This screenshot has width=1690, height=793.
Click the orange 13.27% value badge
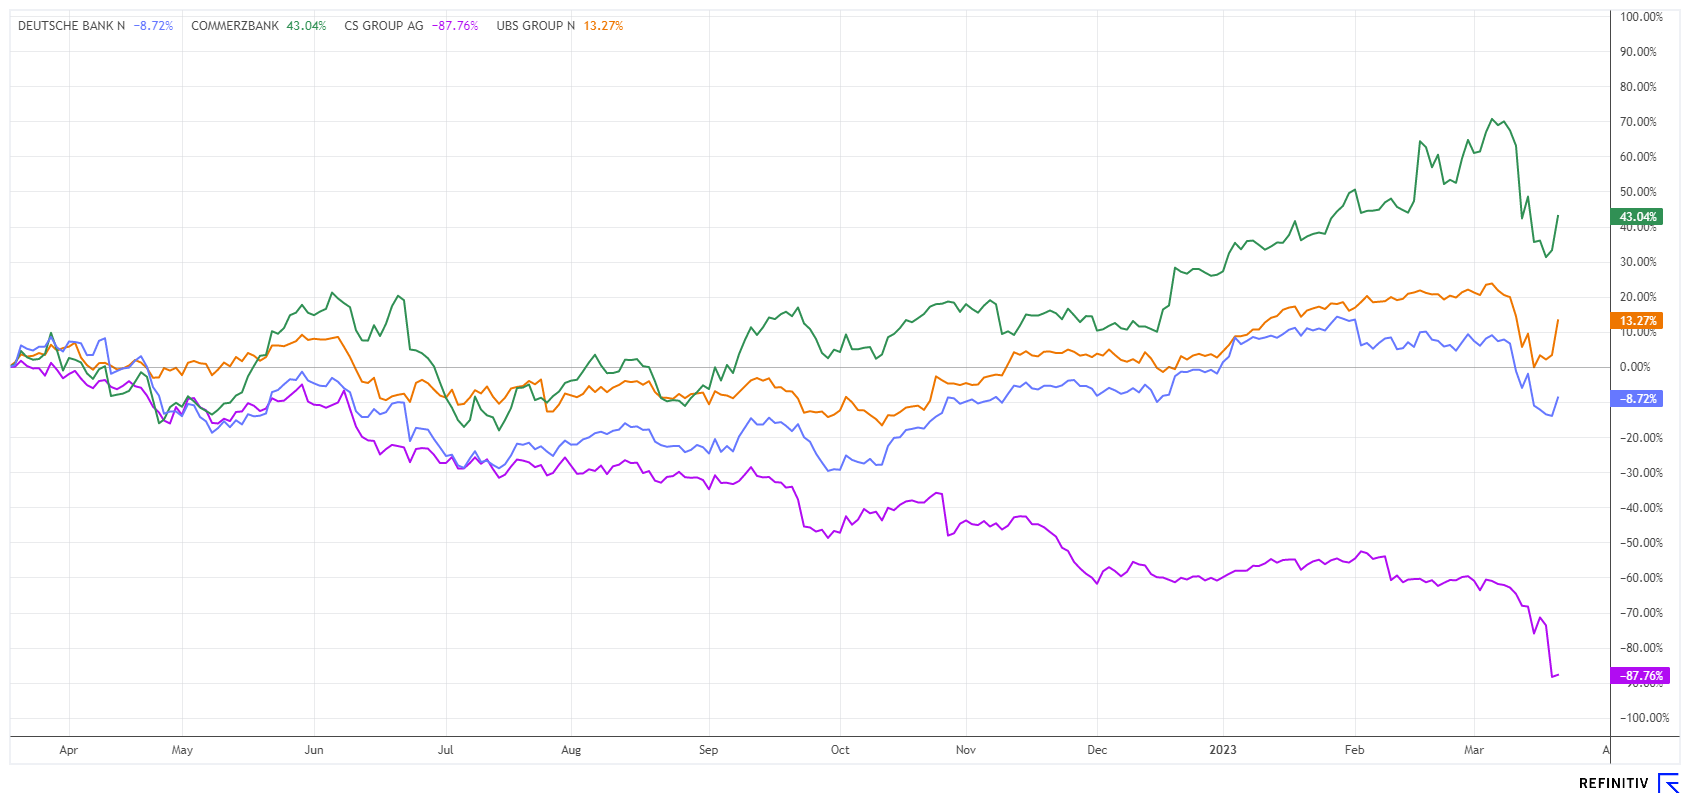pos(1638,321)
